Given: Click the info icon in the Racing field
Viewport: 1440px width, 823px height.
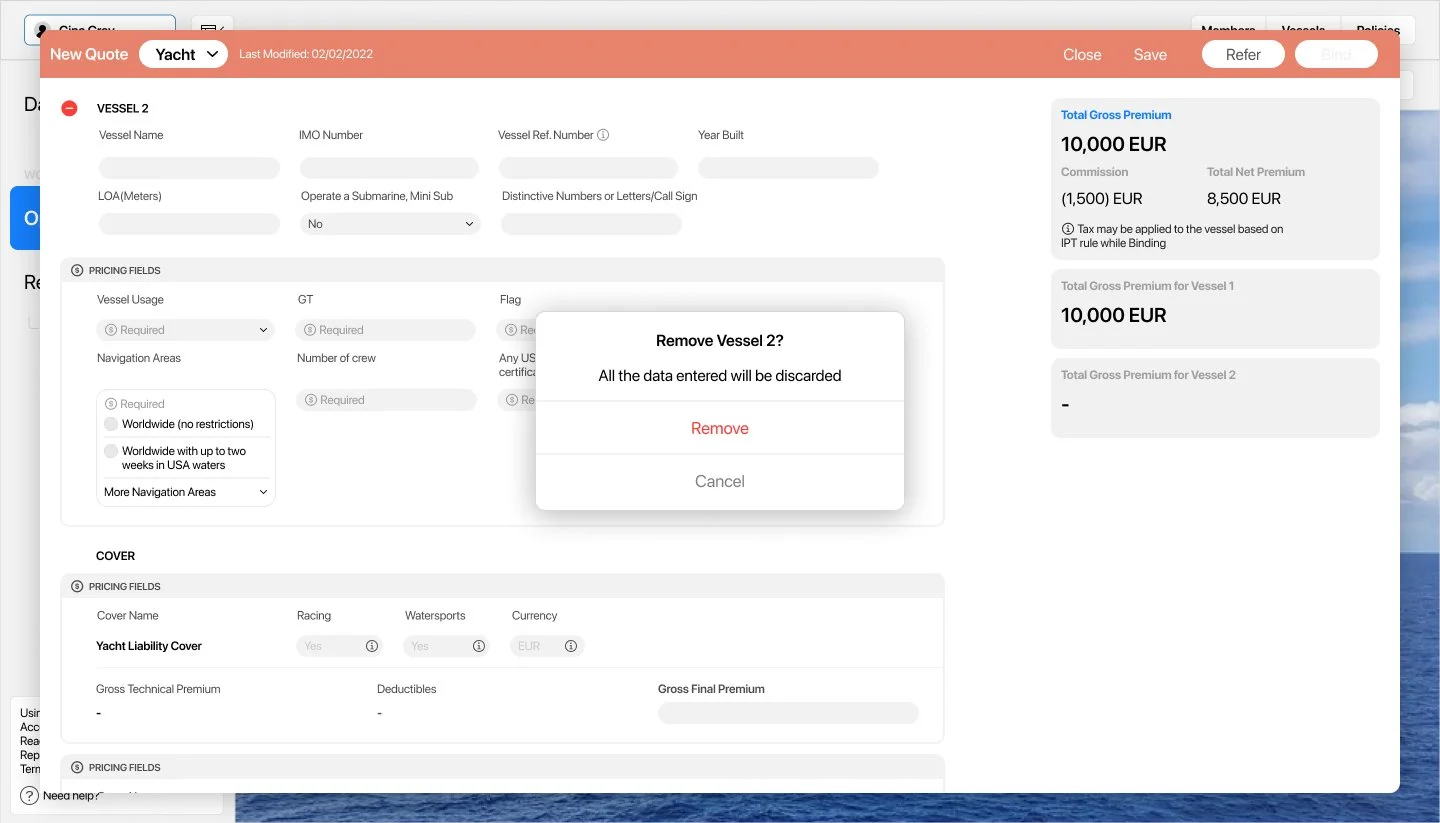Looking at the screenshot, I should pos(372,646).
